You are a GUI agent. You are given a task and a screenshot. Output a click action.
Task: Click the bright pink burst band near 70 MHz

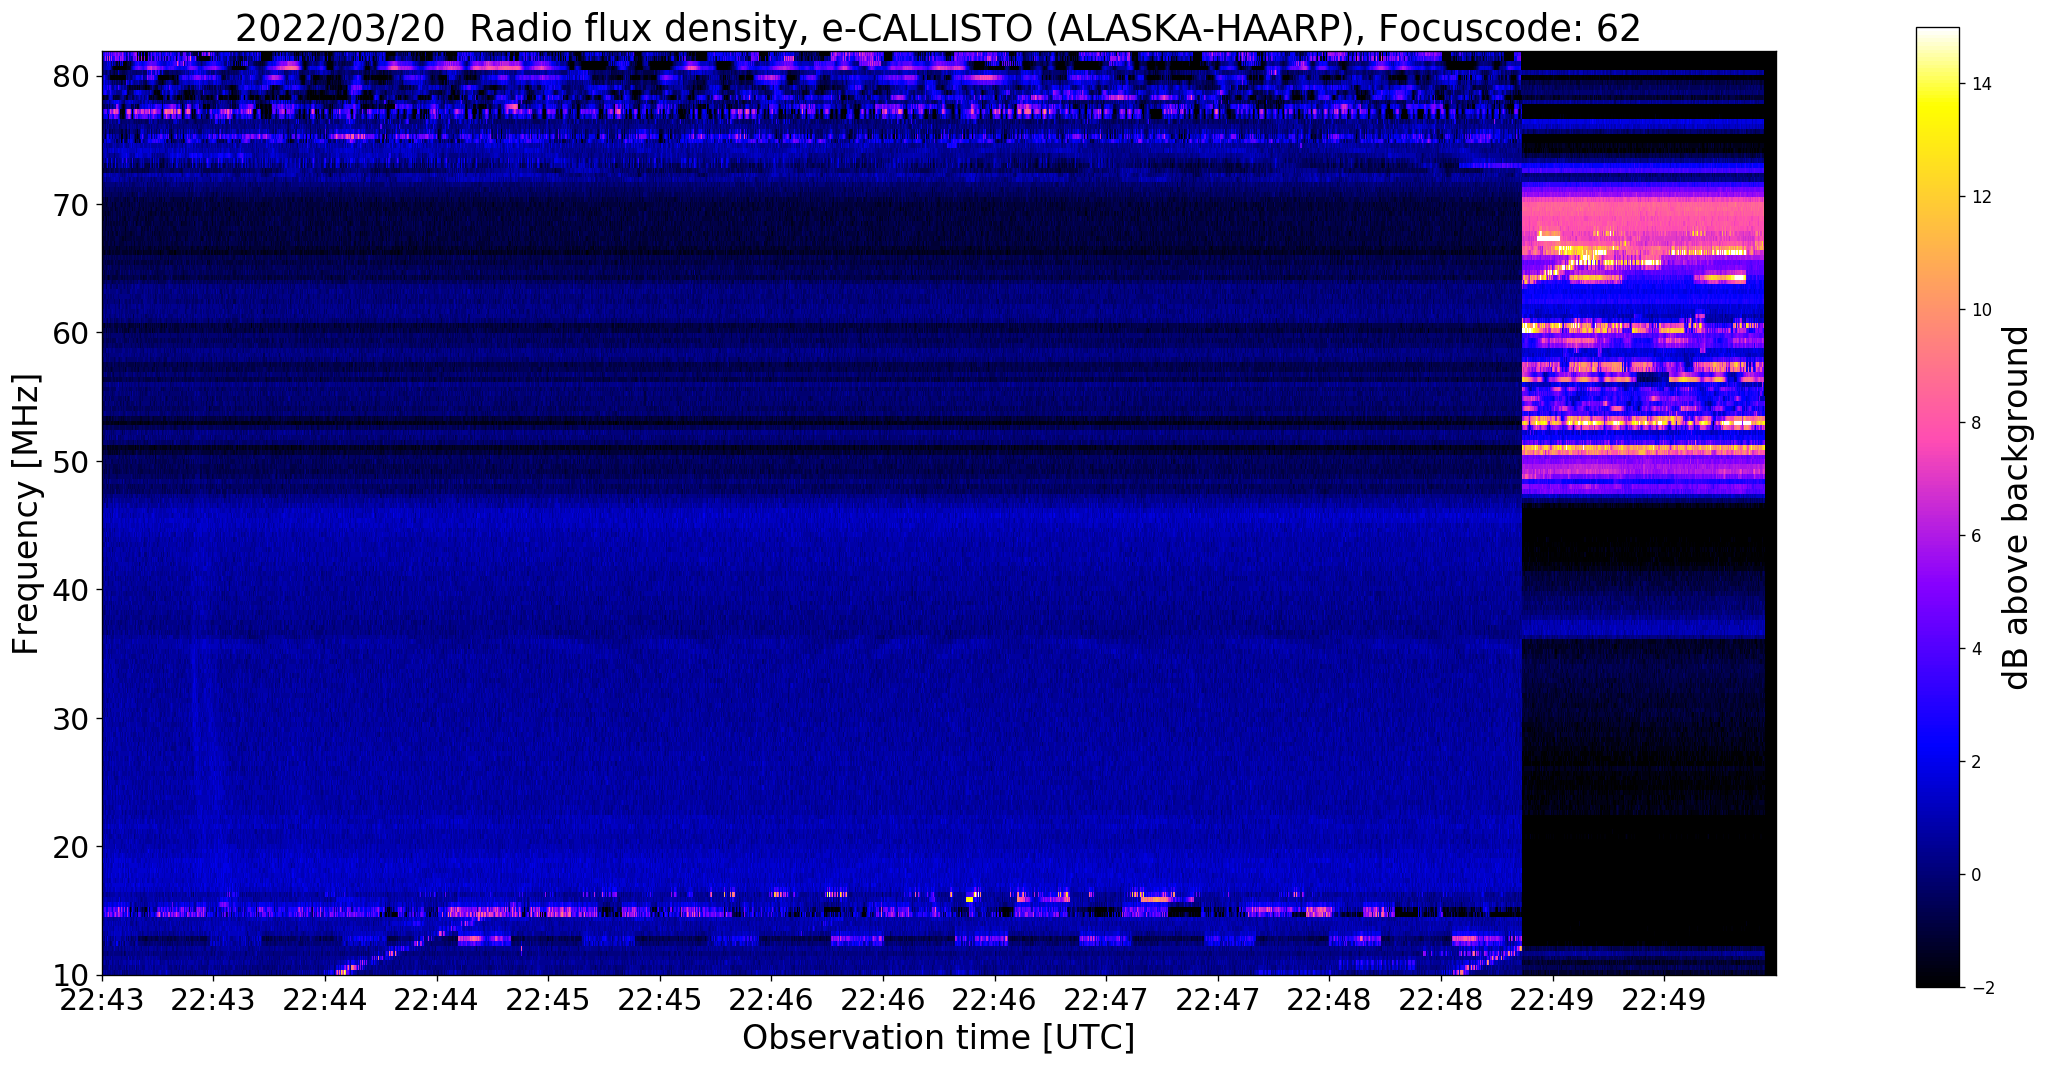click(1642, 214)
